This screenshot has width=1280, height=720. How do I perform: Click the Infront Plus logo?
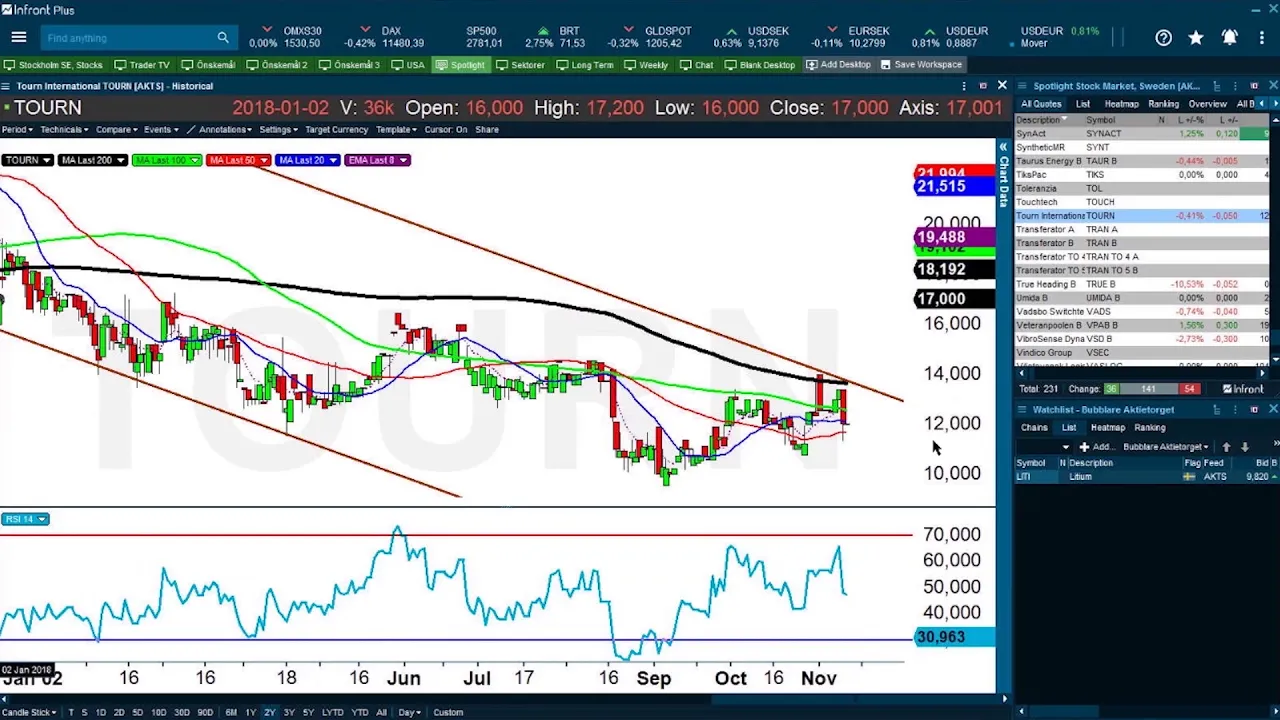(x=38, y=10)
